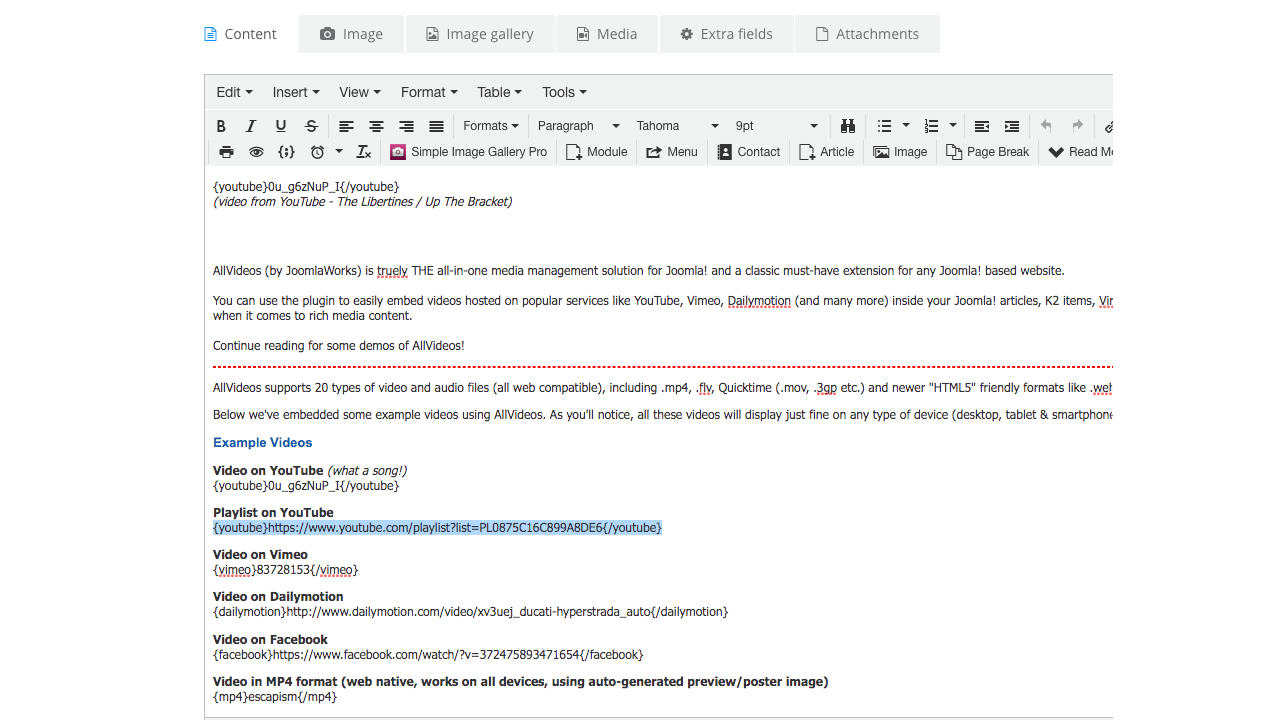Viewport: 1280px width, 720px height.
Task: Click the Simple Image Gallery Pro button
Action: pos(468,152)
